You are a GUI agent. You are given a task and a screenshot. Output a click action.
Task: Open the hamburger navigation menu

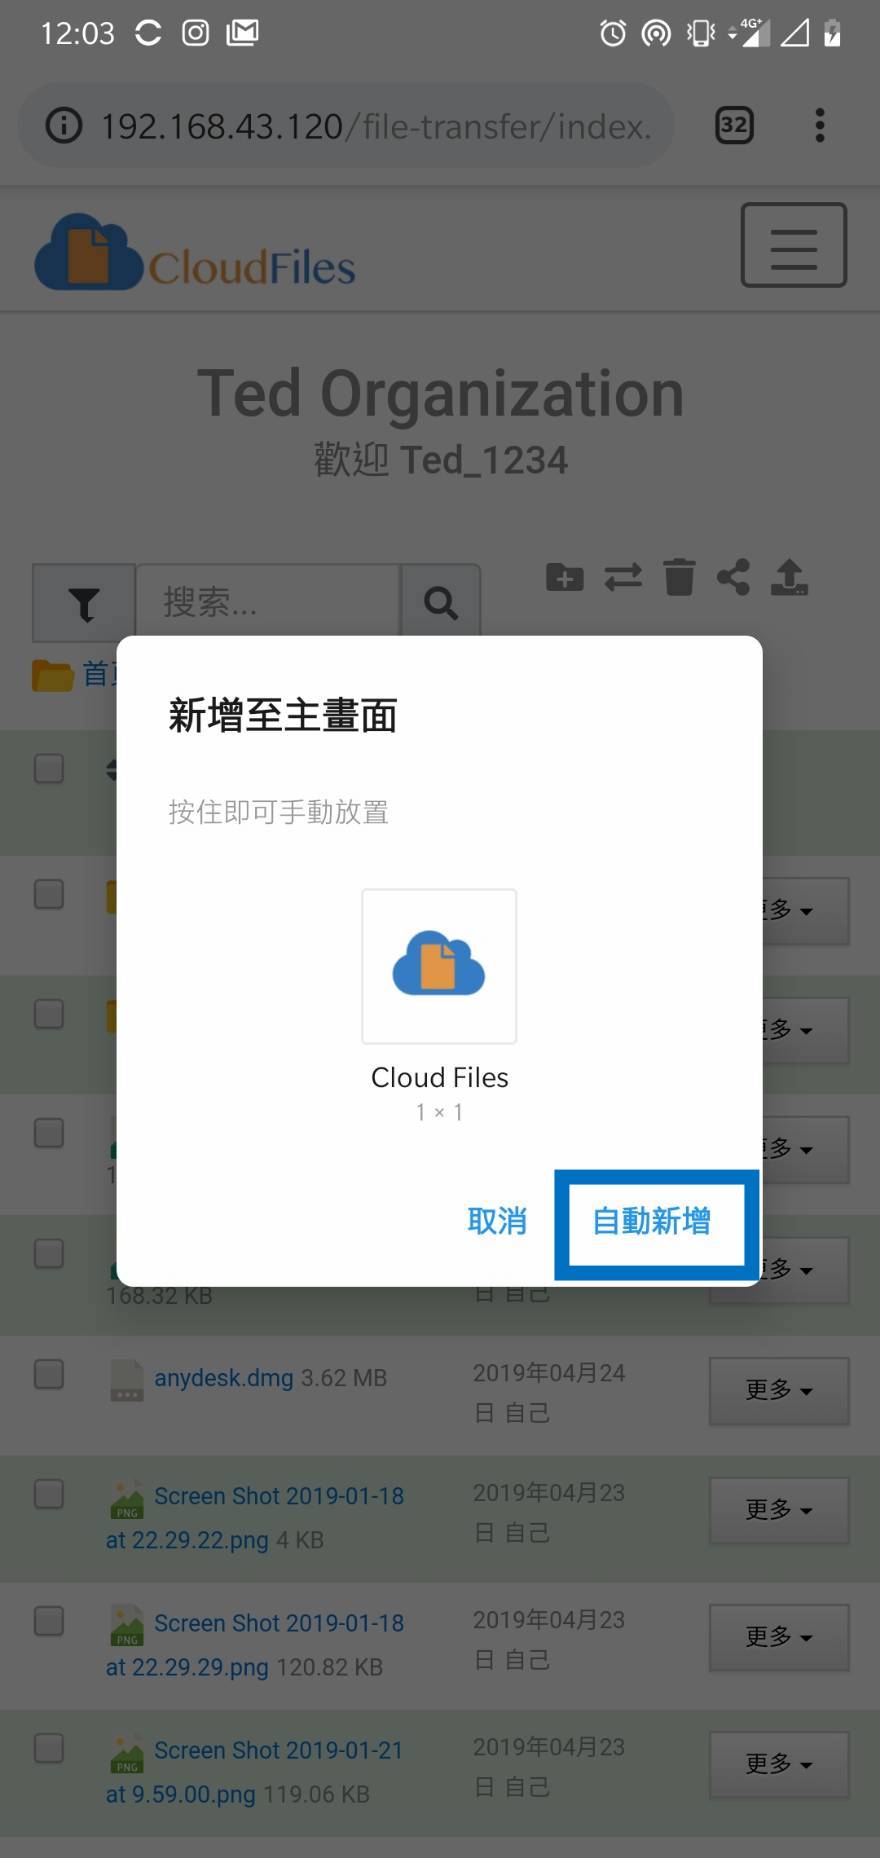pyautogui.click(x=793, y=245)
